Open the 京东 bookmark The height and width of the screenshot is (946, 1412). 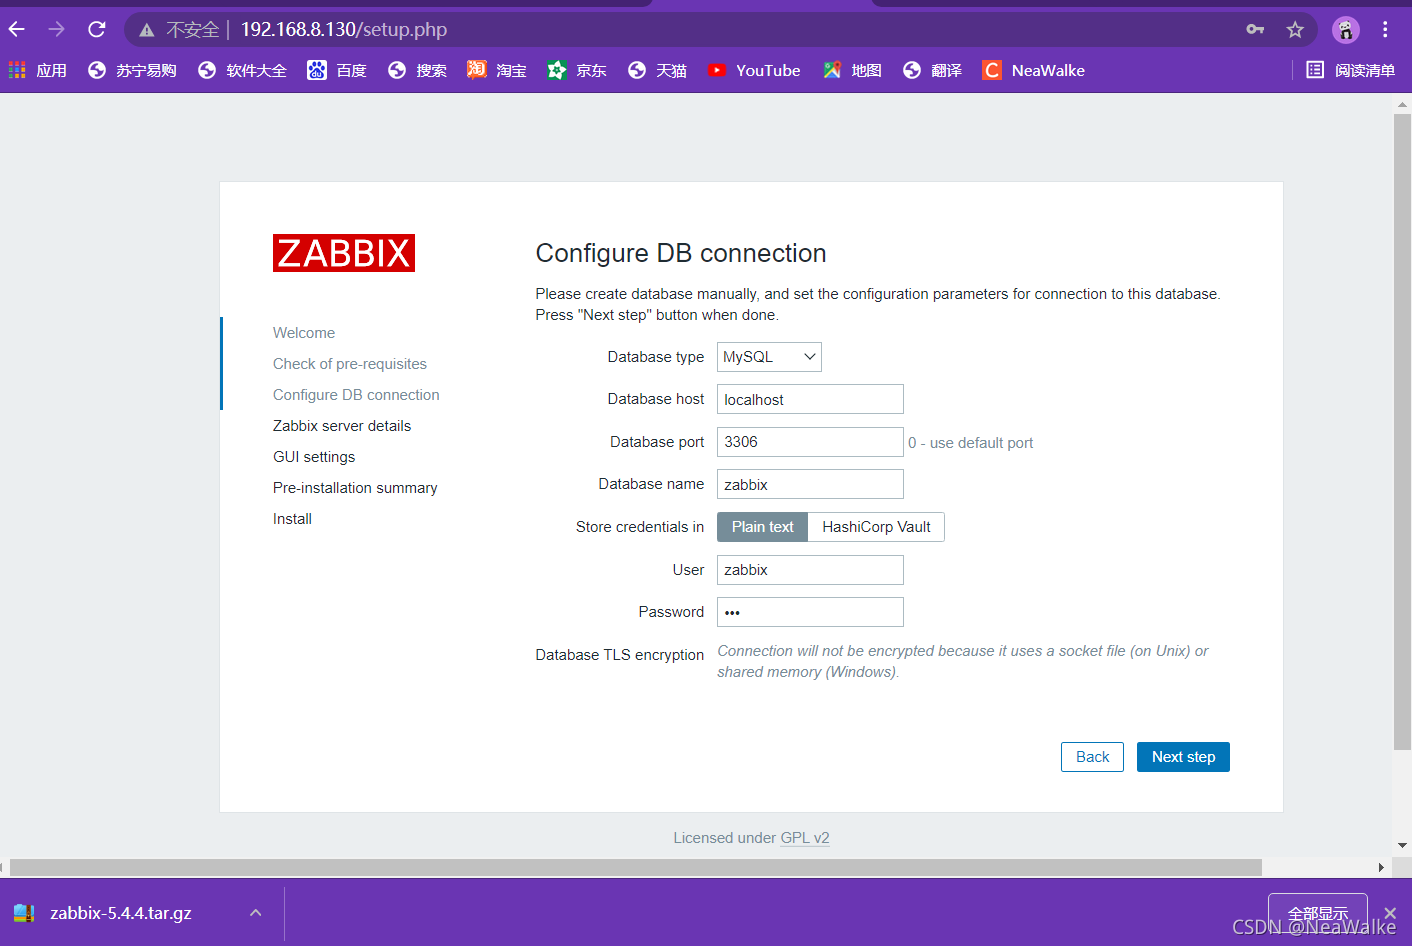pyautogui.click(x=577, y=70)
